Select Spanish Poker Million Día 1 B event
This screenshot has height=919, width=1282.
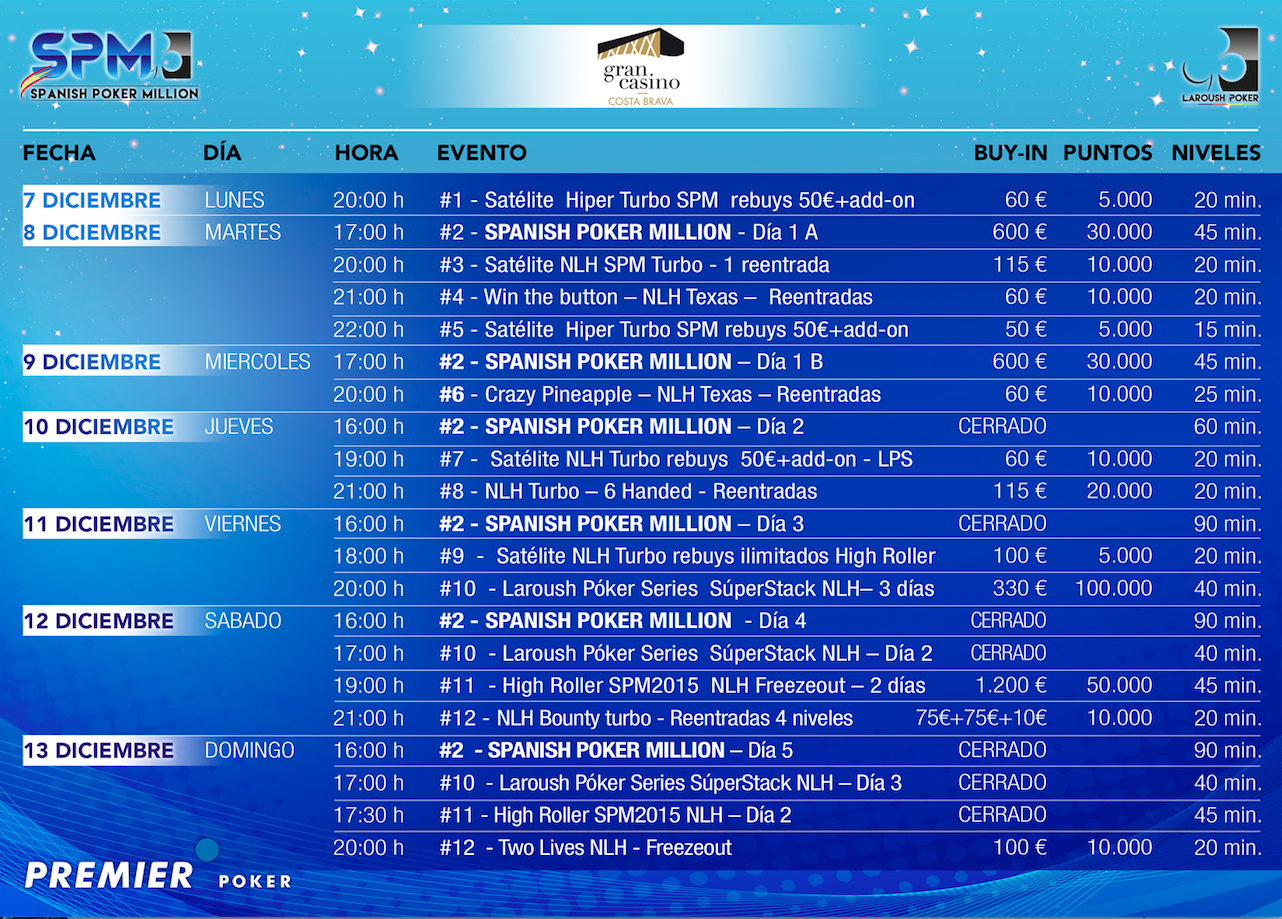631,362
